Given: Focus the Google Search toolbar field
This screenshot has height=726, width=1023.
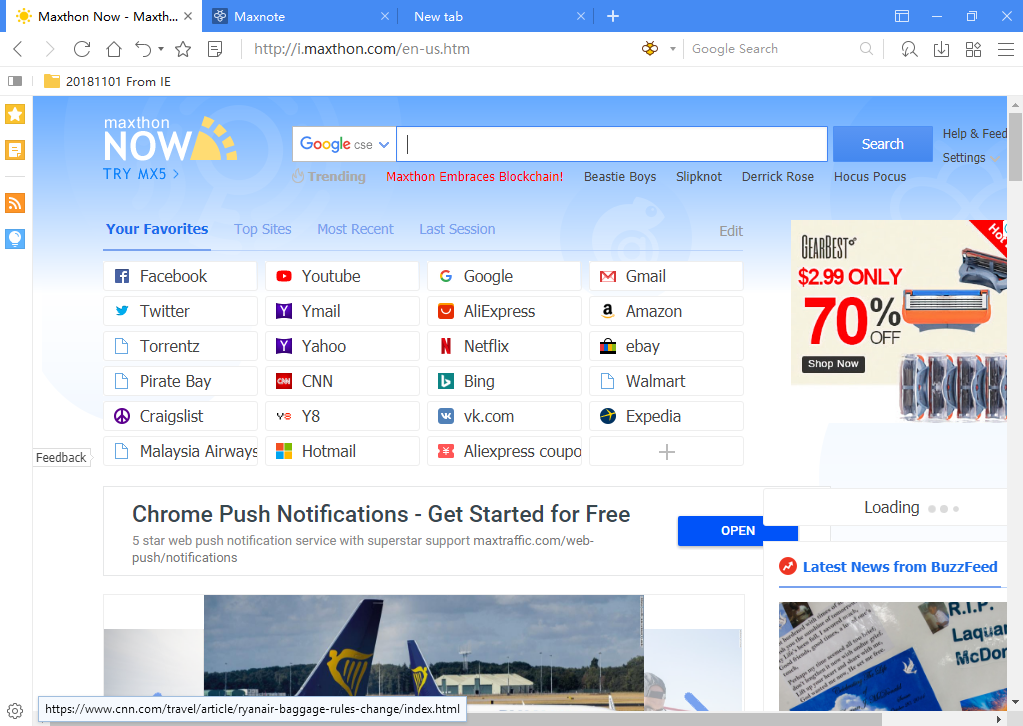Looking at the screenshot, I should point(773,49).
